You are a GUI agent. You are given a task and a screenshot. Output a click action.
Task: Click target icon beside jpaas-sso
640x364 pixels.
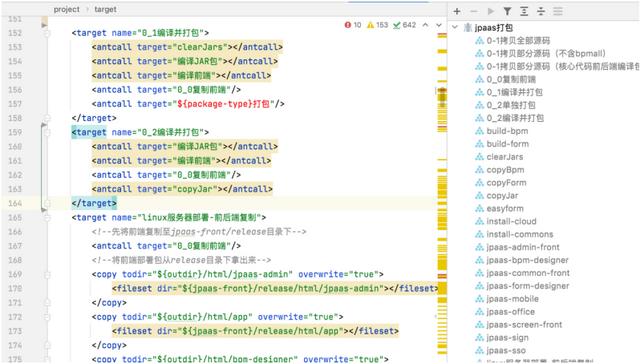480,351
